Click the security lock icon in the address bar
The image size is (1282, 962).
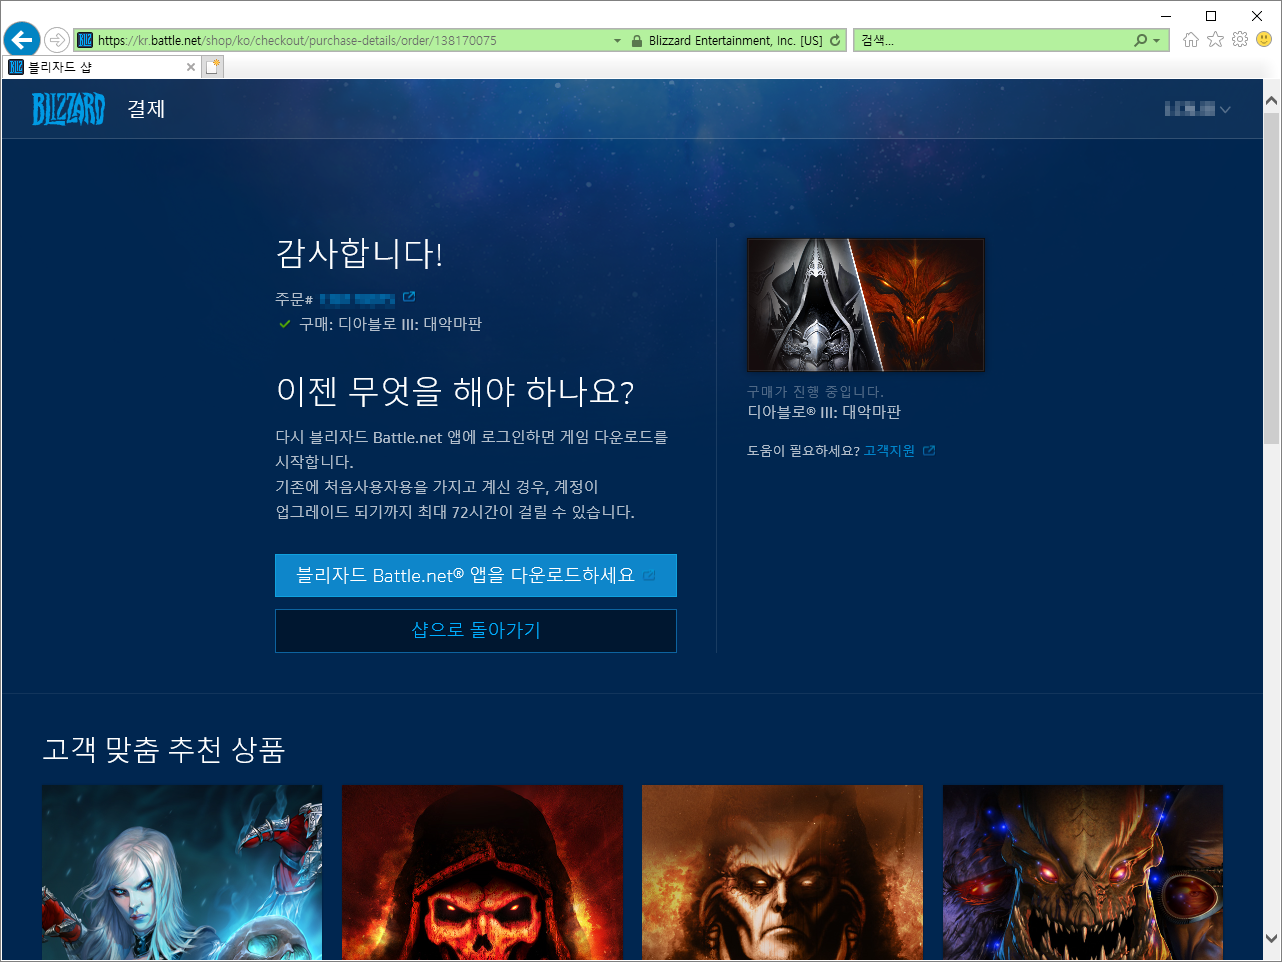point(636,41)
